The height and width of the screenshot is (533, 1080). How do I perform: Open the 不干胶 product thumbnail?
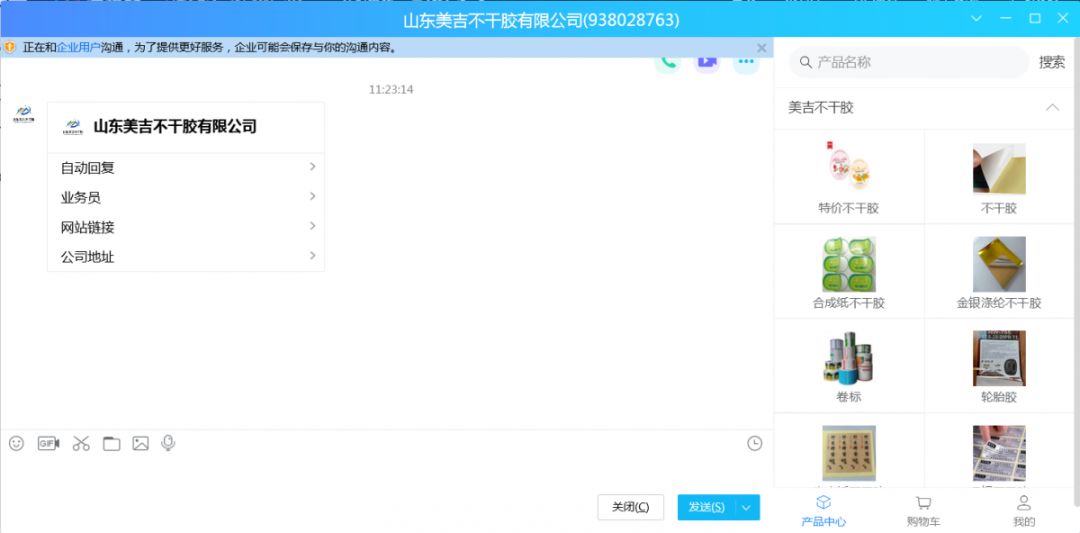[999, 169]
